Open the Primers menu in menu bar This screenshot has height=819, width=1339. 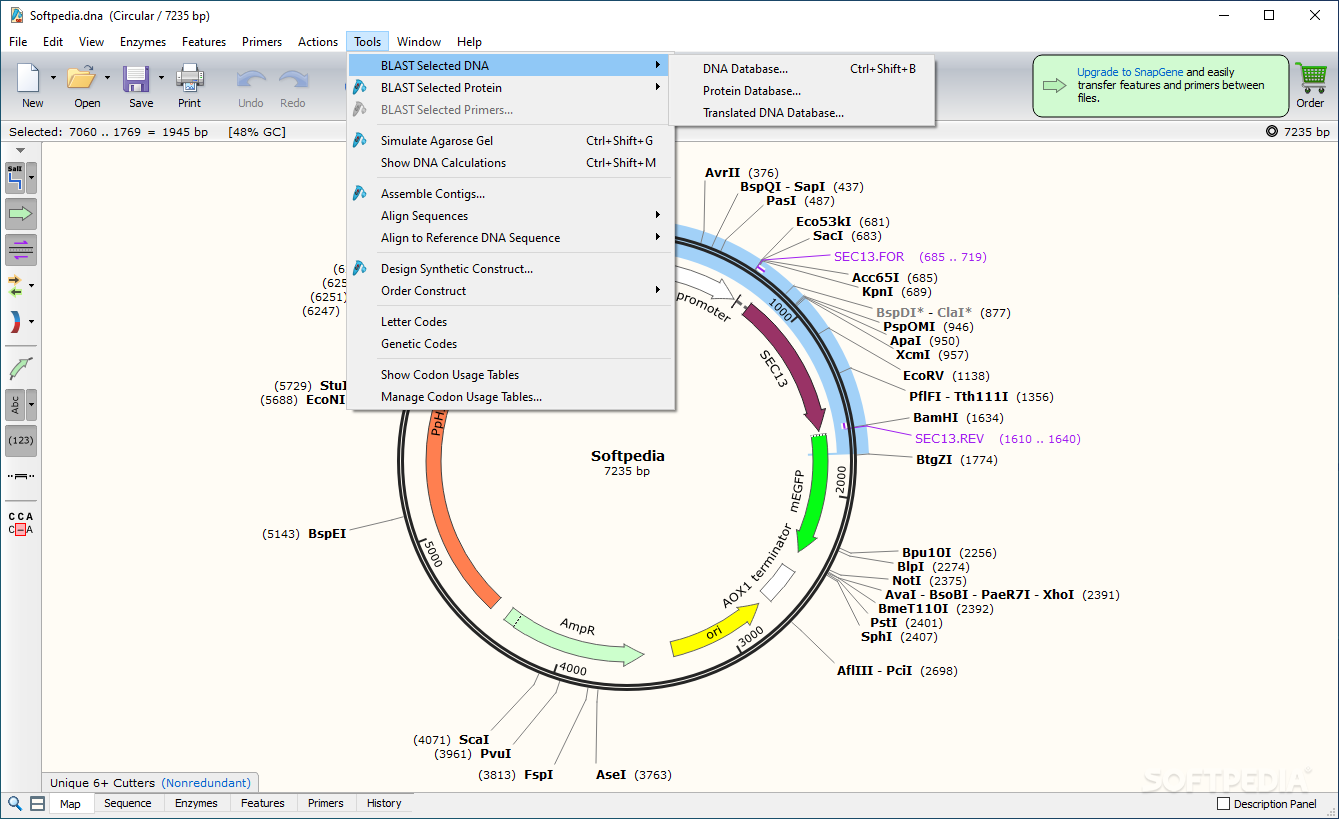[262, 42]
